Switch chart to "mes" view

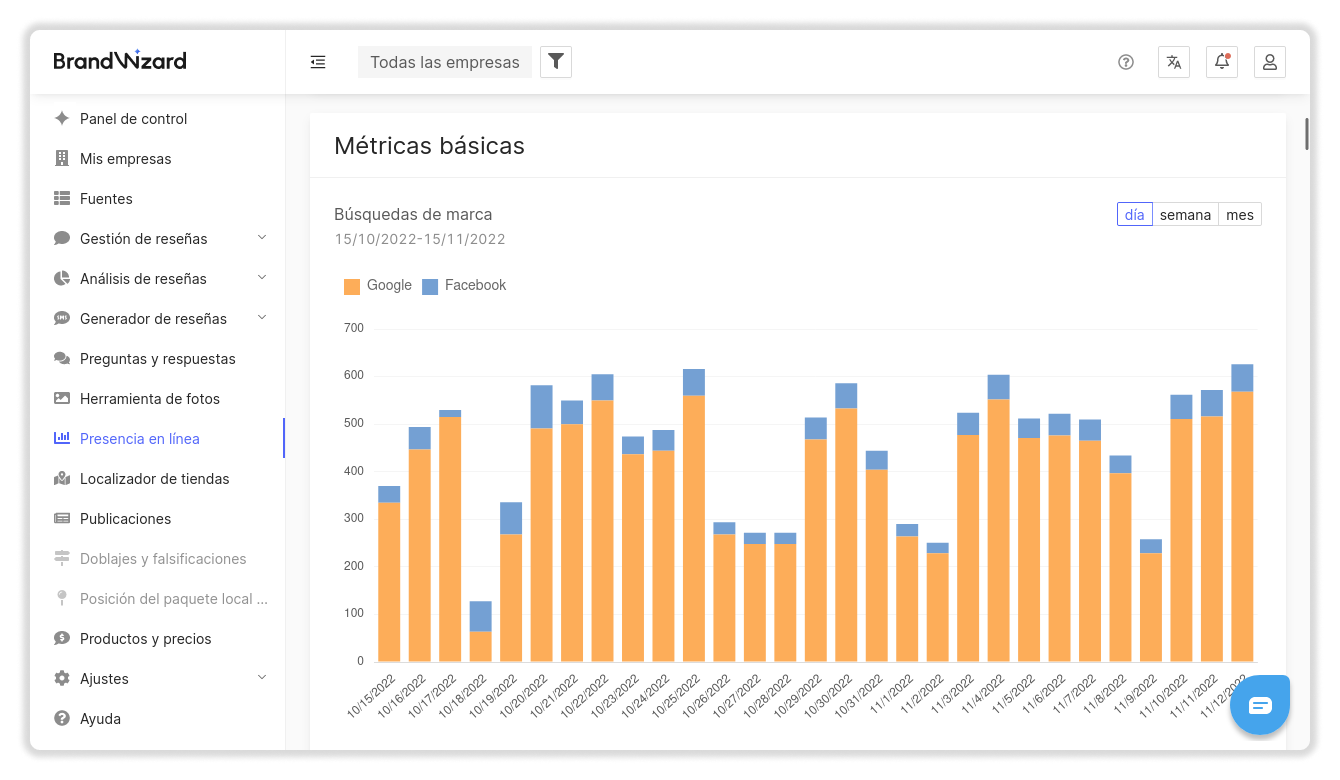coord(1240,215)
